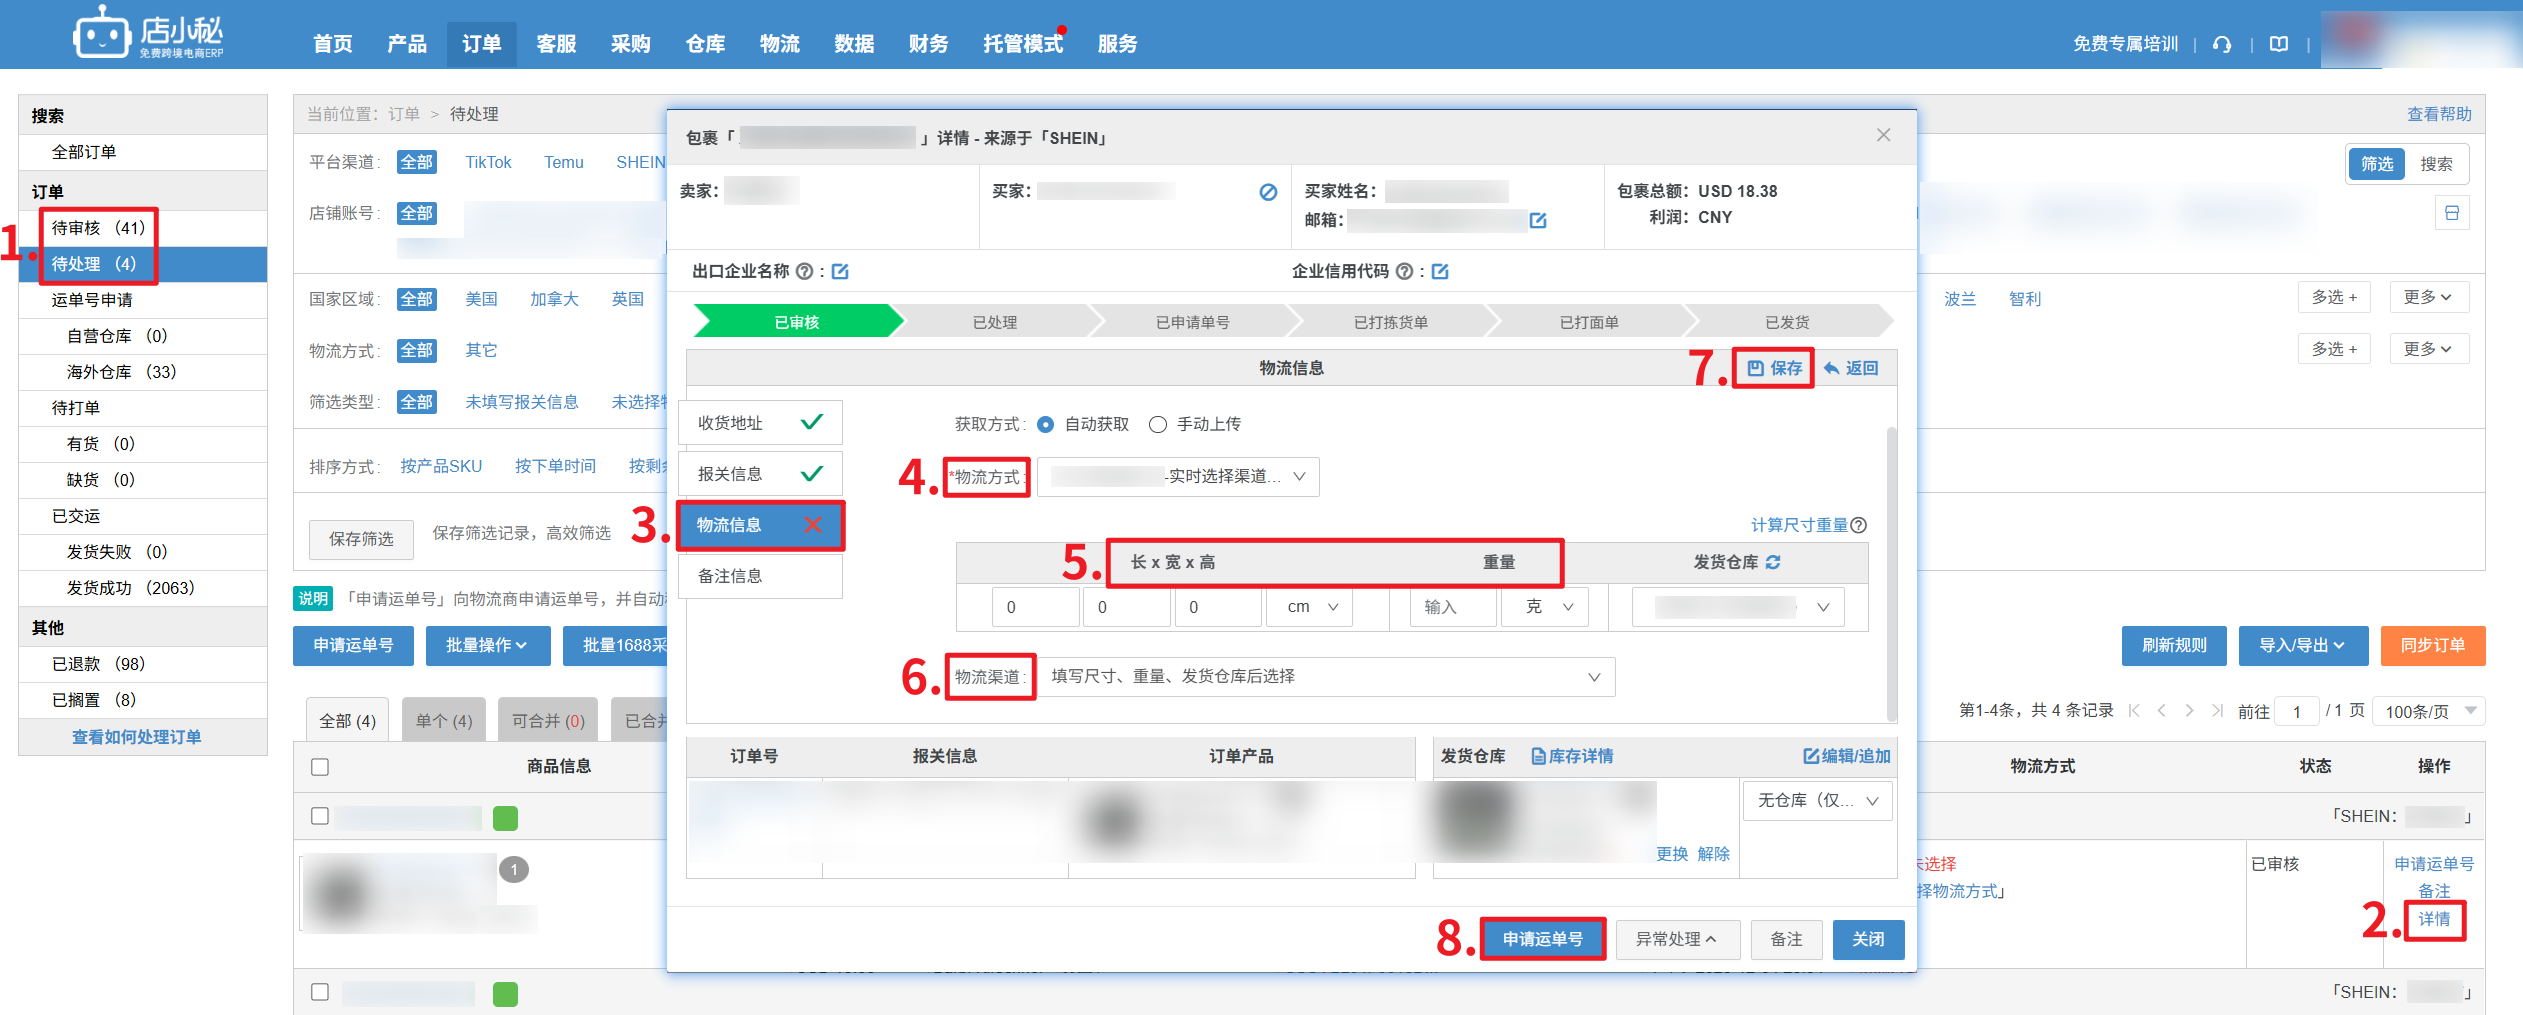Click the help icon beside 计算尺寸重量

point(1859,526)
